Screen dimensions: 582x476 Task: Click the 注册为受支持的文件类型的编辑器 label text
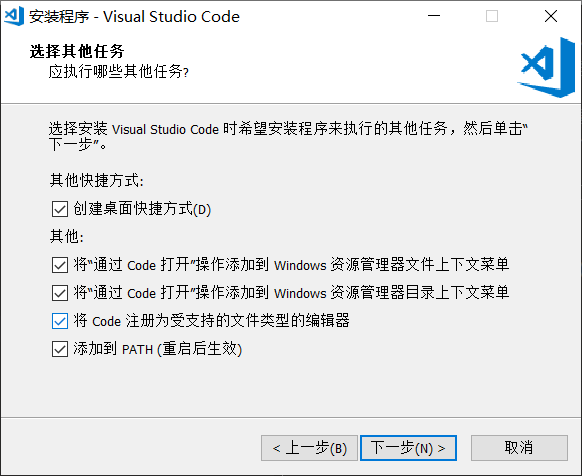(x=211, y=321)
